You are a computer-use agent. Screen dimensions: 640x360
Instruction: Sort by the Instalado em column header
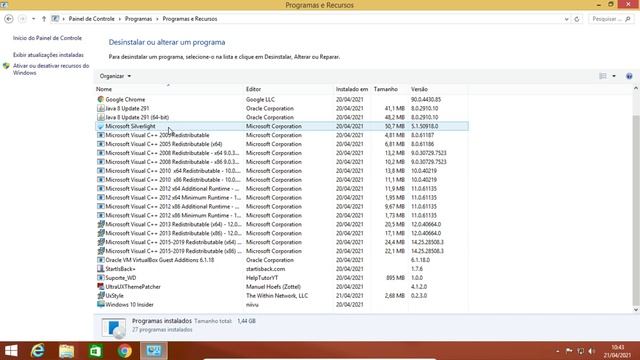coord(352,89)
